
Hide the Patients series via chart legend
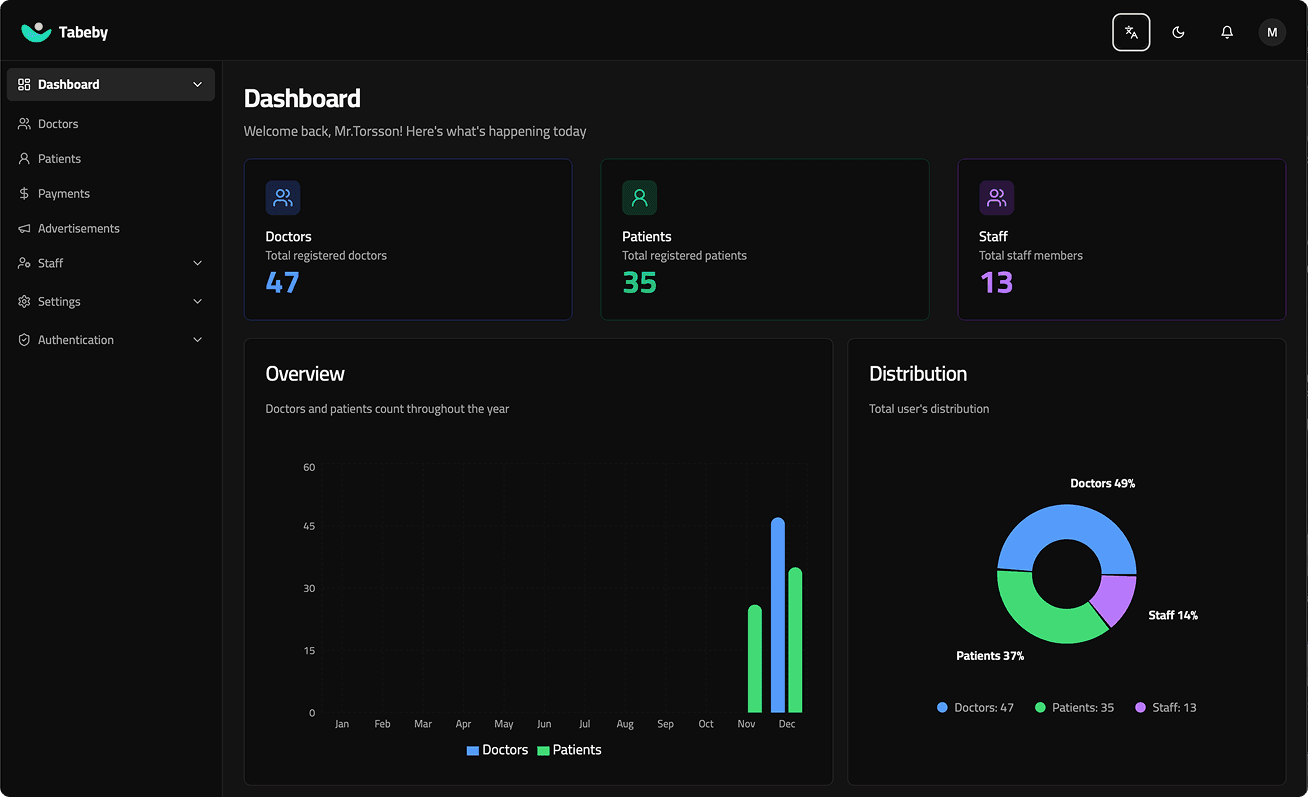pos(569,750)
